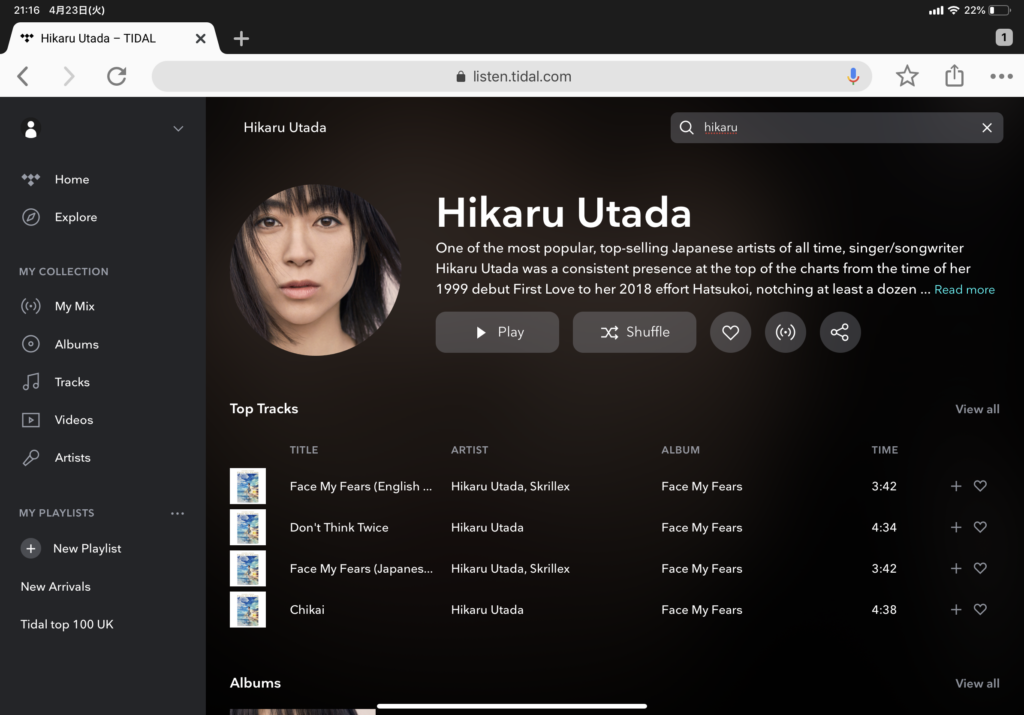
Task: Start artist radio
Action: (785, 332)
